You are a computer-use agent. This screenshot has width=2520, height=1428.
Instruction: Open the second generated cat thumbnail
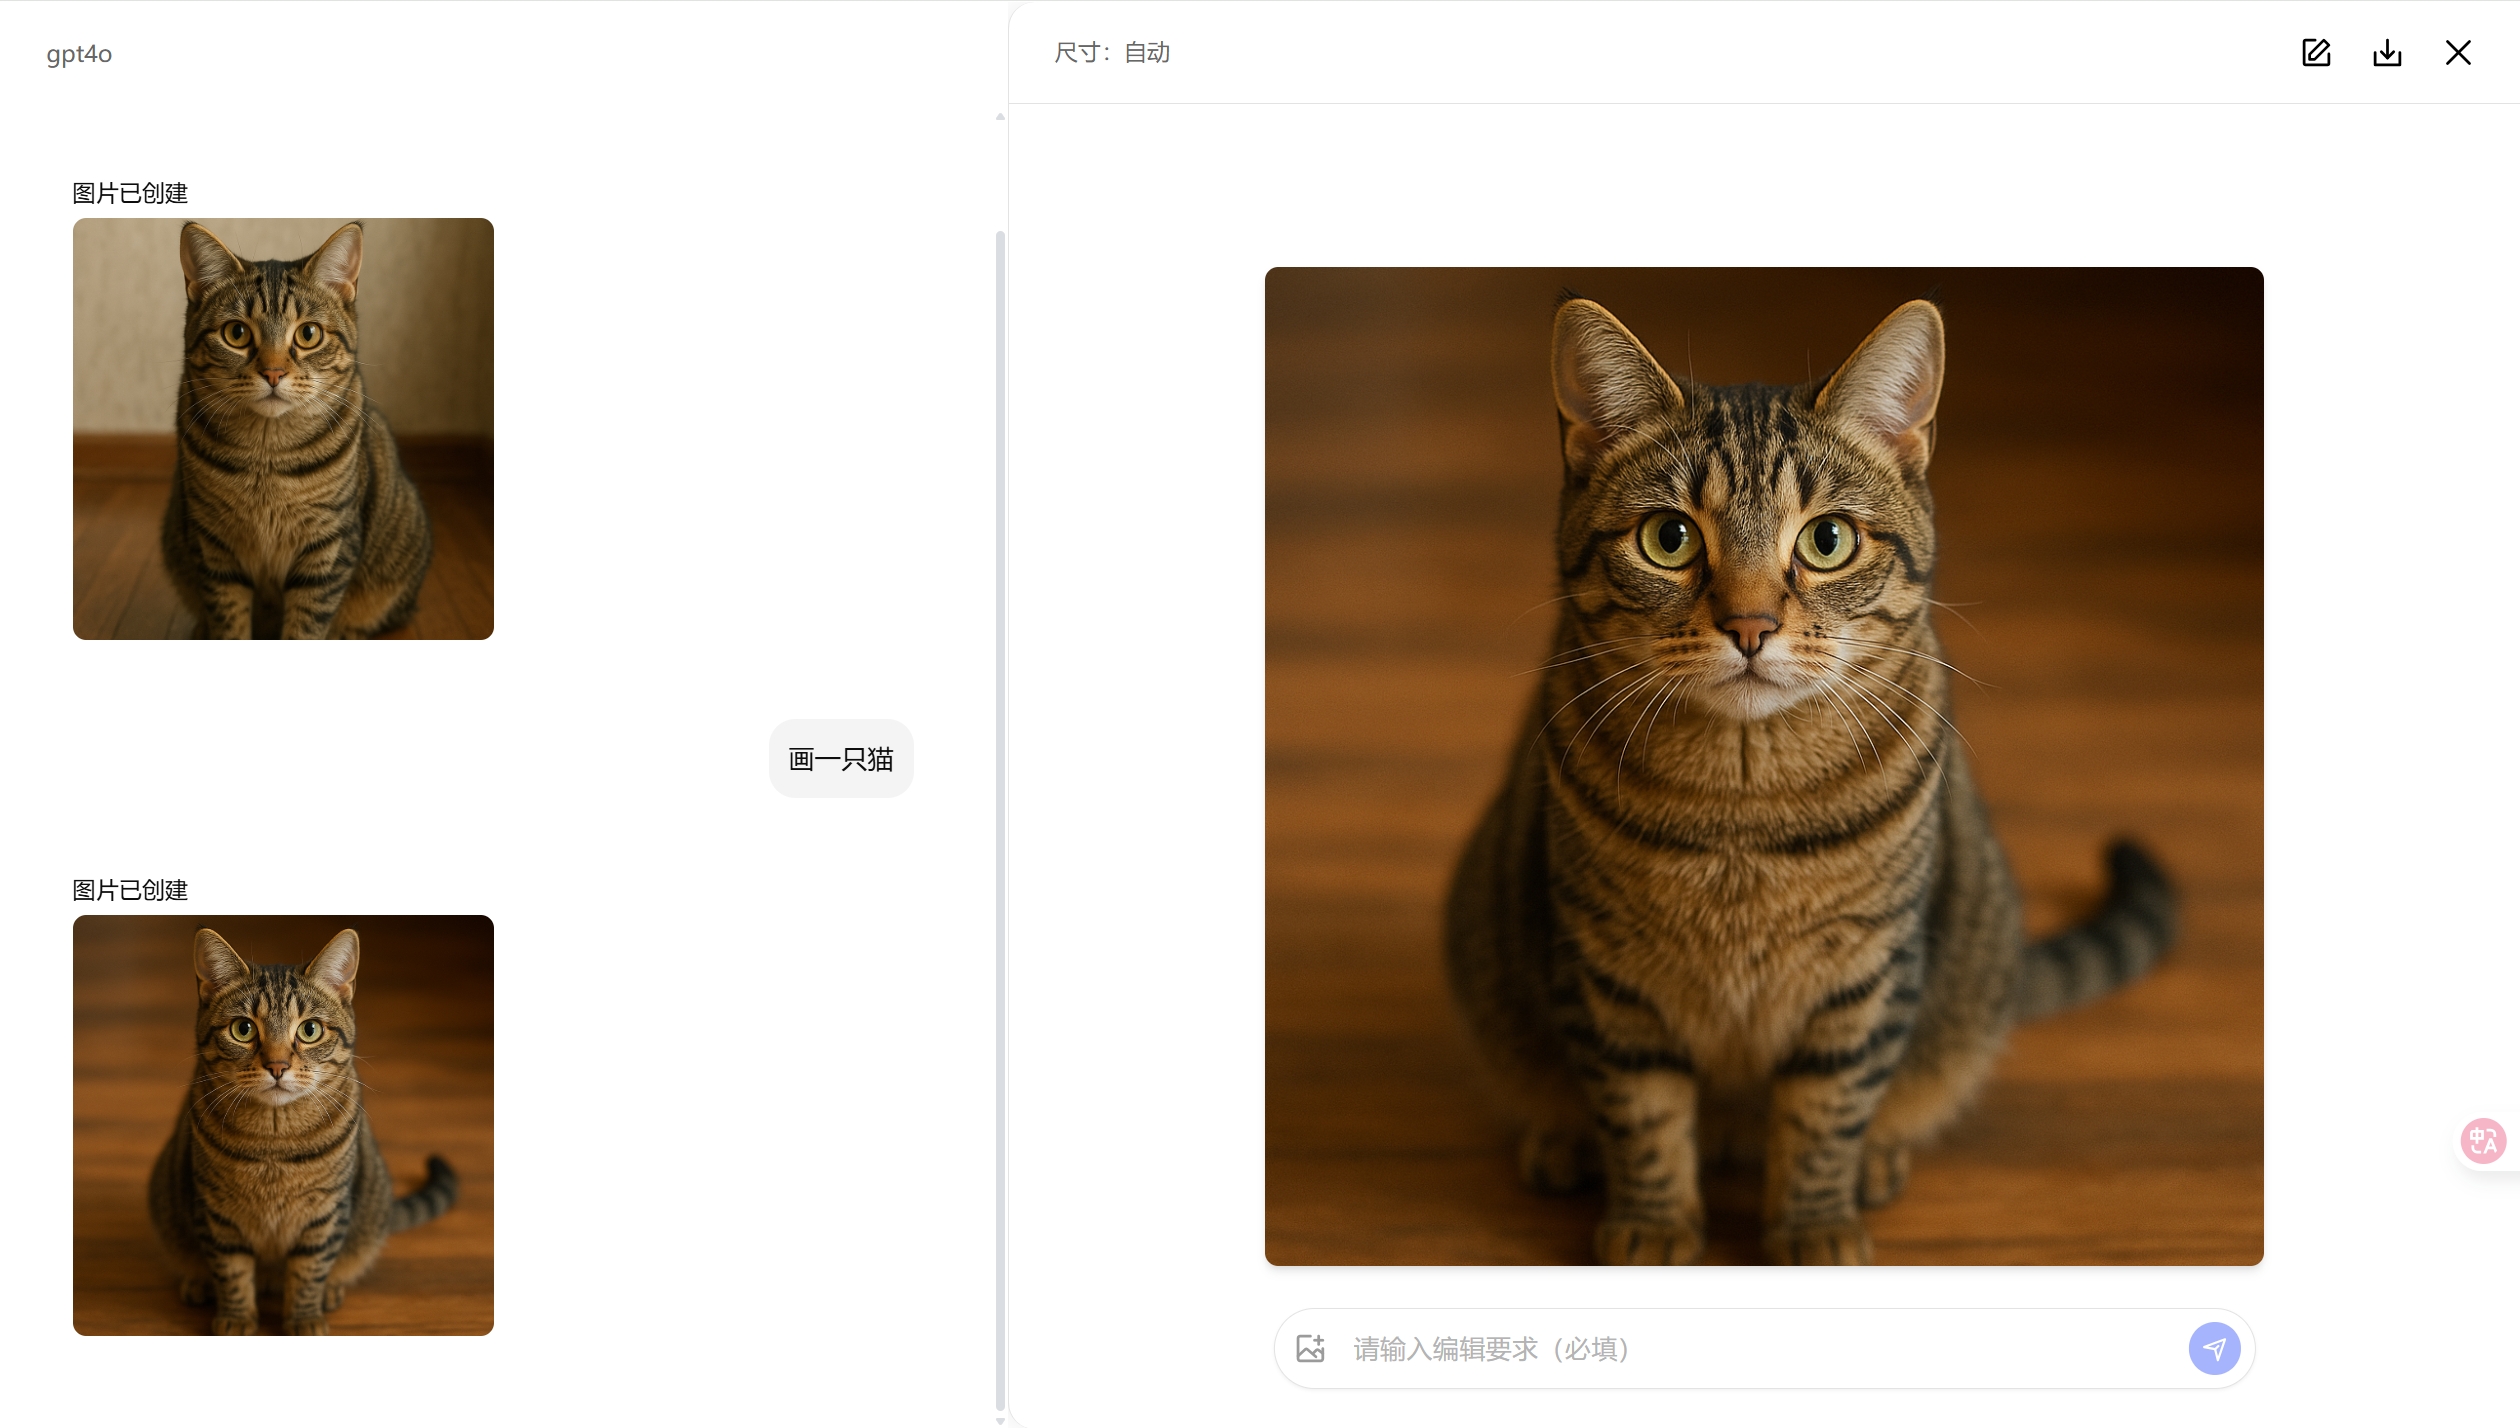282,1126
